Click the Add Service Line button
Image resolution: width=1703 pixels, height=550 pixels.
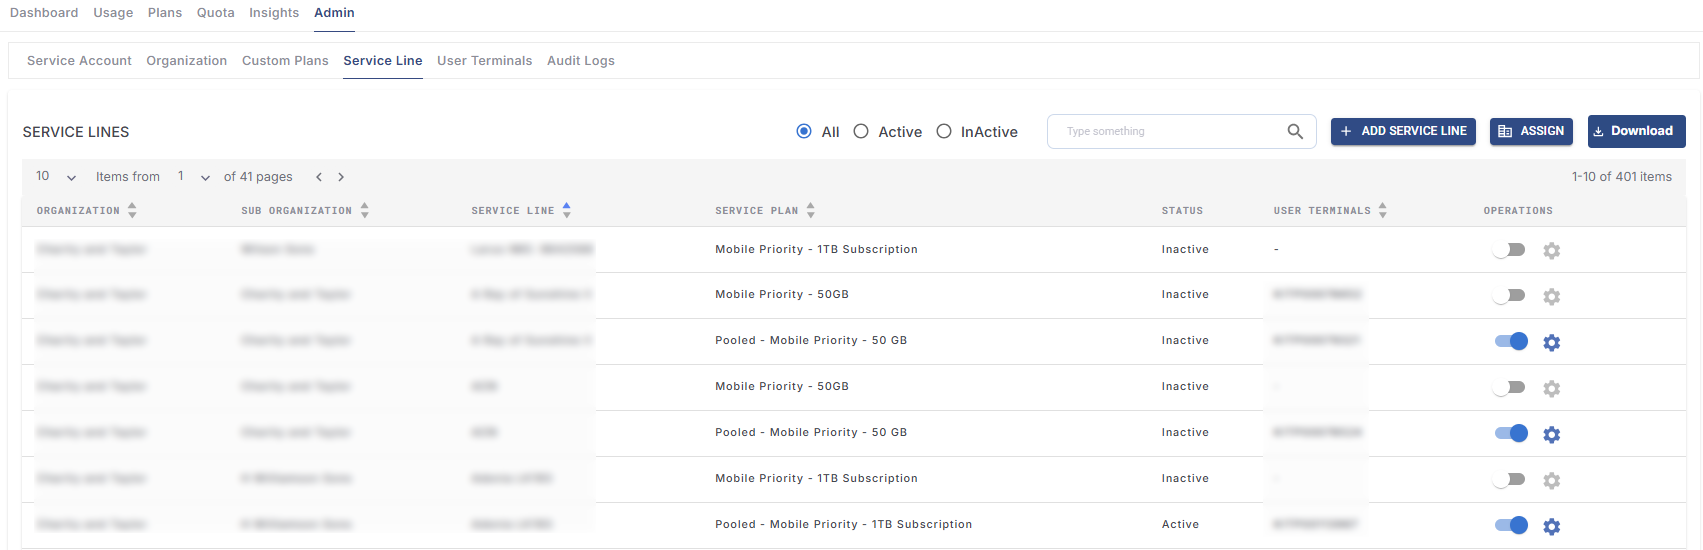click(x=1403, y=132)
